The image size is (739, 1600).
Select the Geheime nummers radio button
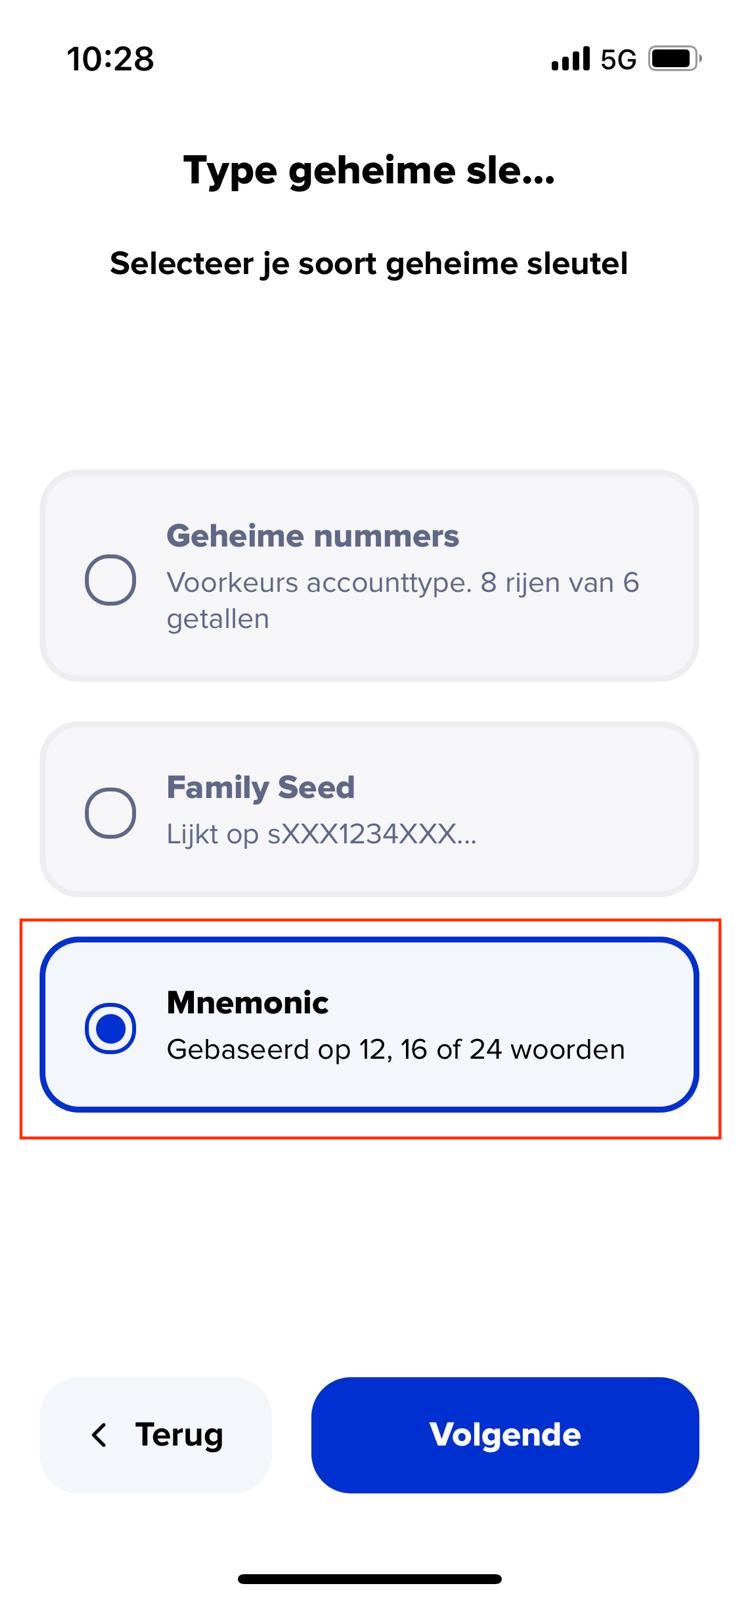[x=110, y=580]
